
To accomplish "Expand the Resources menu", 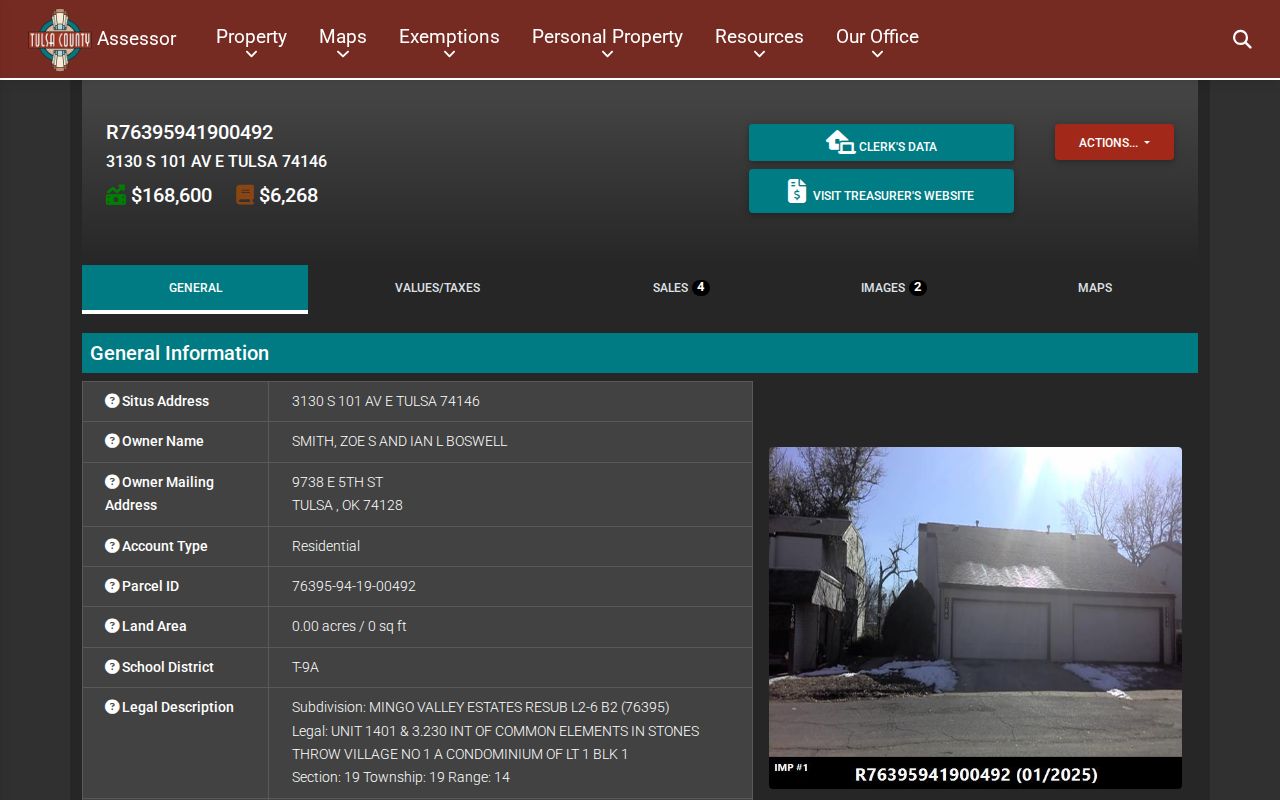I will click(x=759, y=42).
